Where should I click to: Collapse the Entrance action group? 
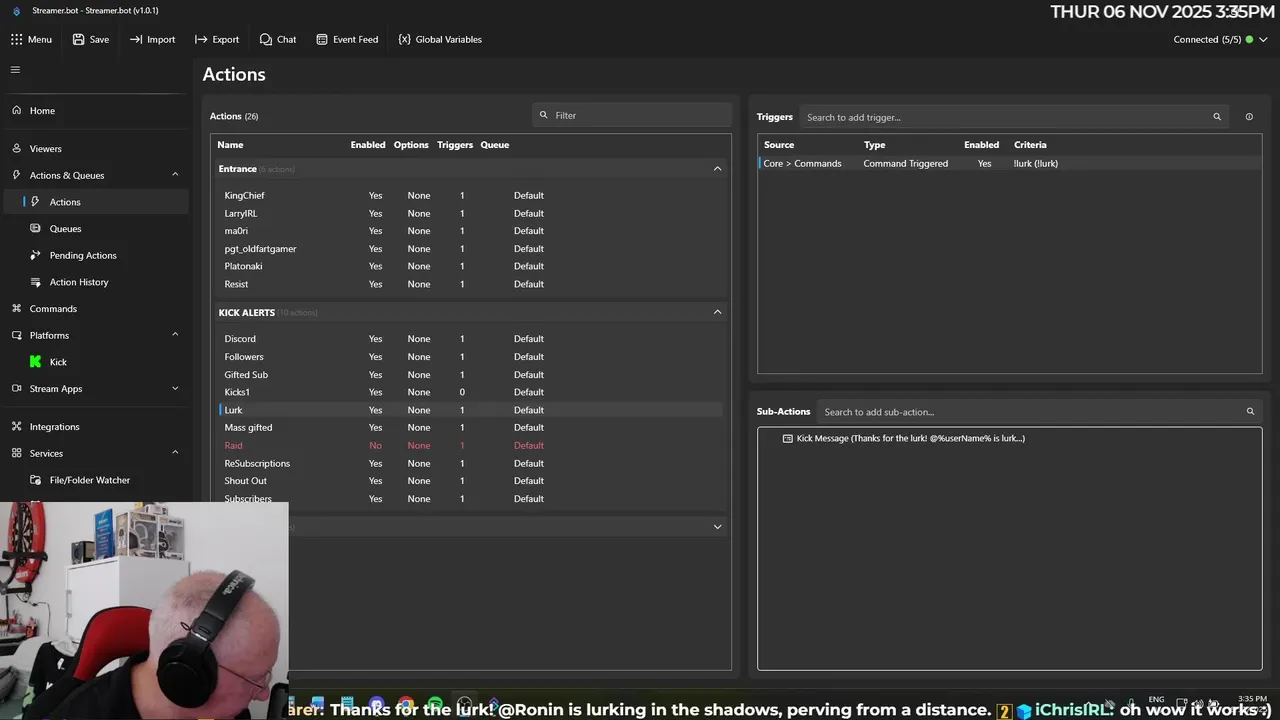(717, 169)
